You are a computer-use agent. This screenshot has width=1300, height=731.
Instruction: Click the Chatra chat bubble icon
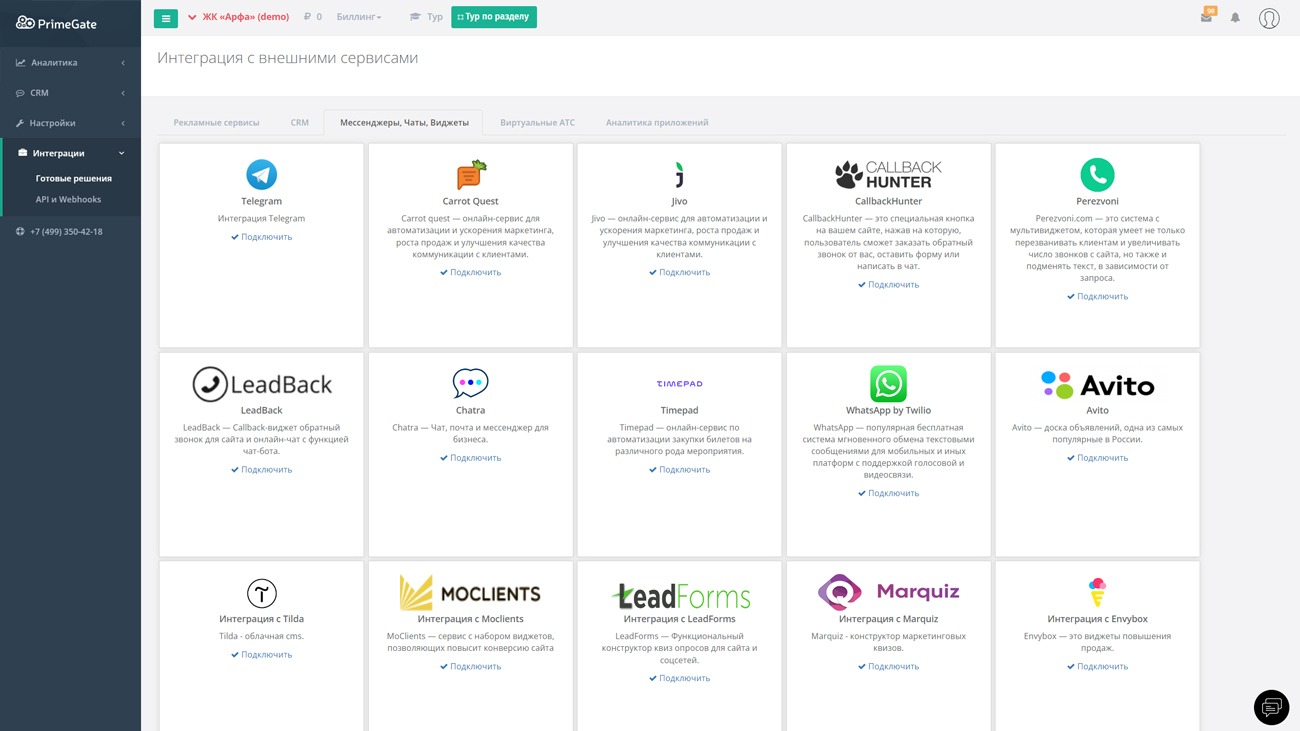(470, 383)
